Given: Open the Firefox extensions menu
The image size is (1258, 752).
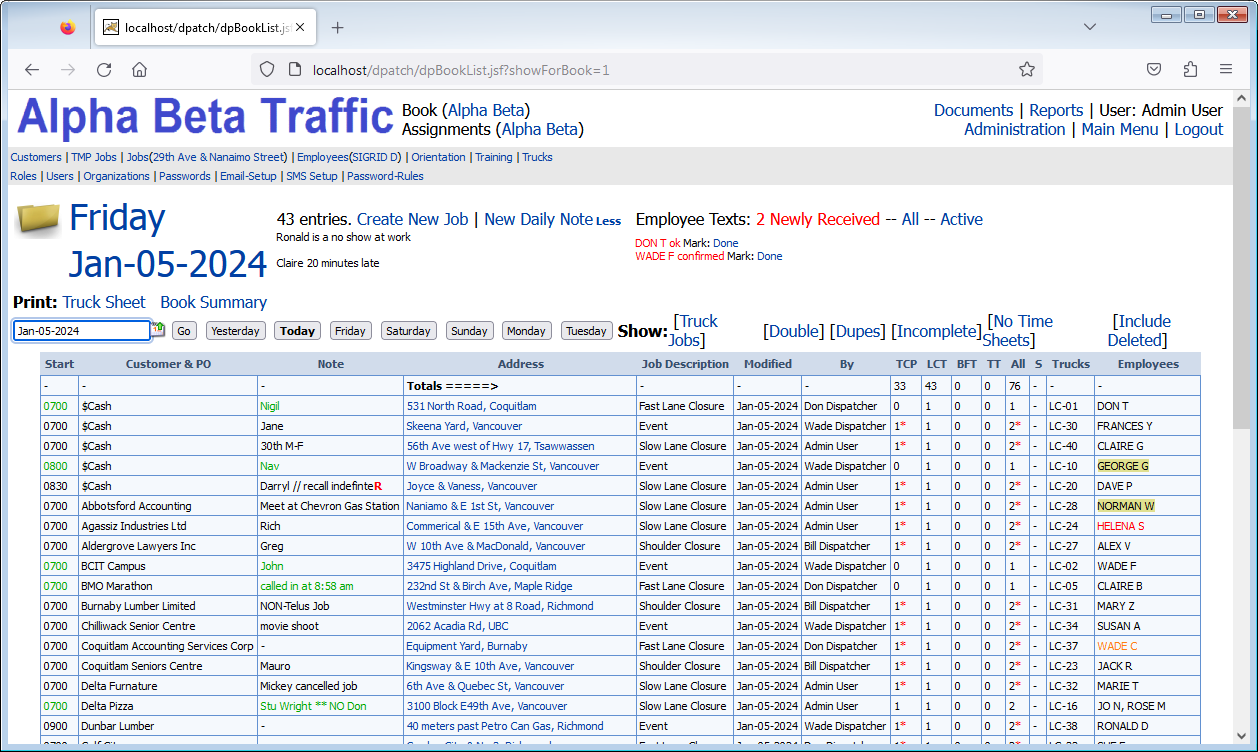Looking at the screenshot, I should click(1190, 70).
